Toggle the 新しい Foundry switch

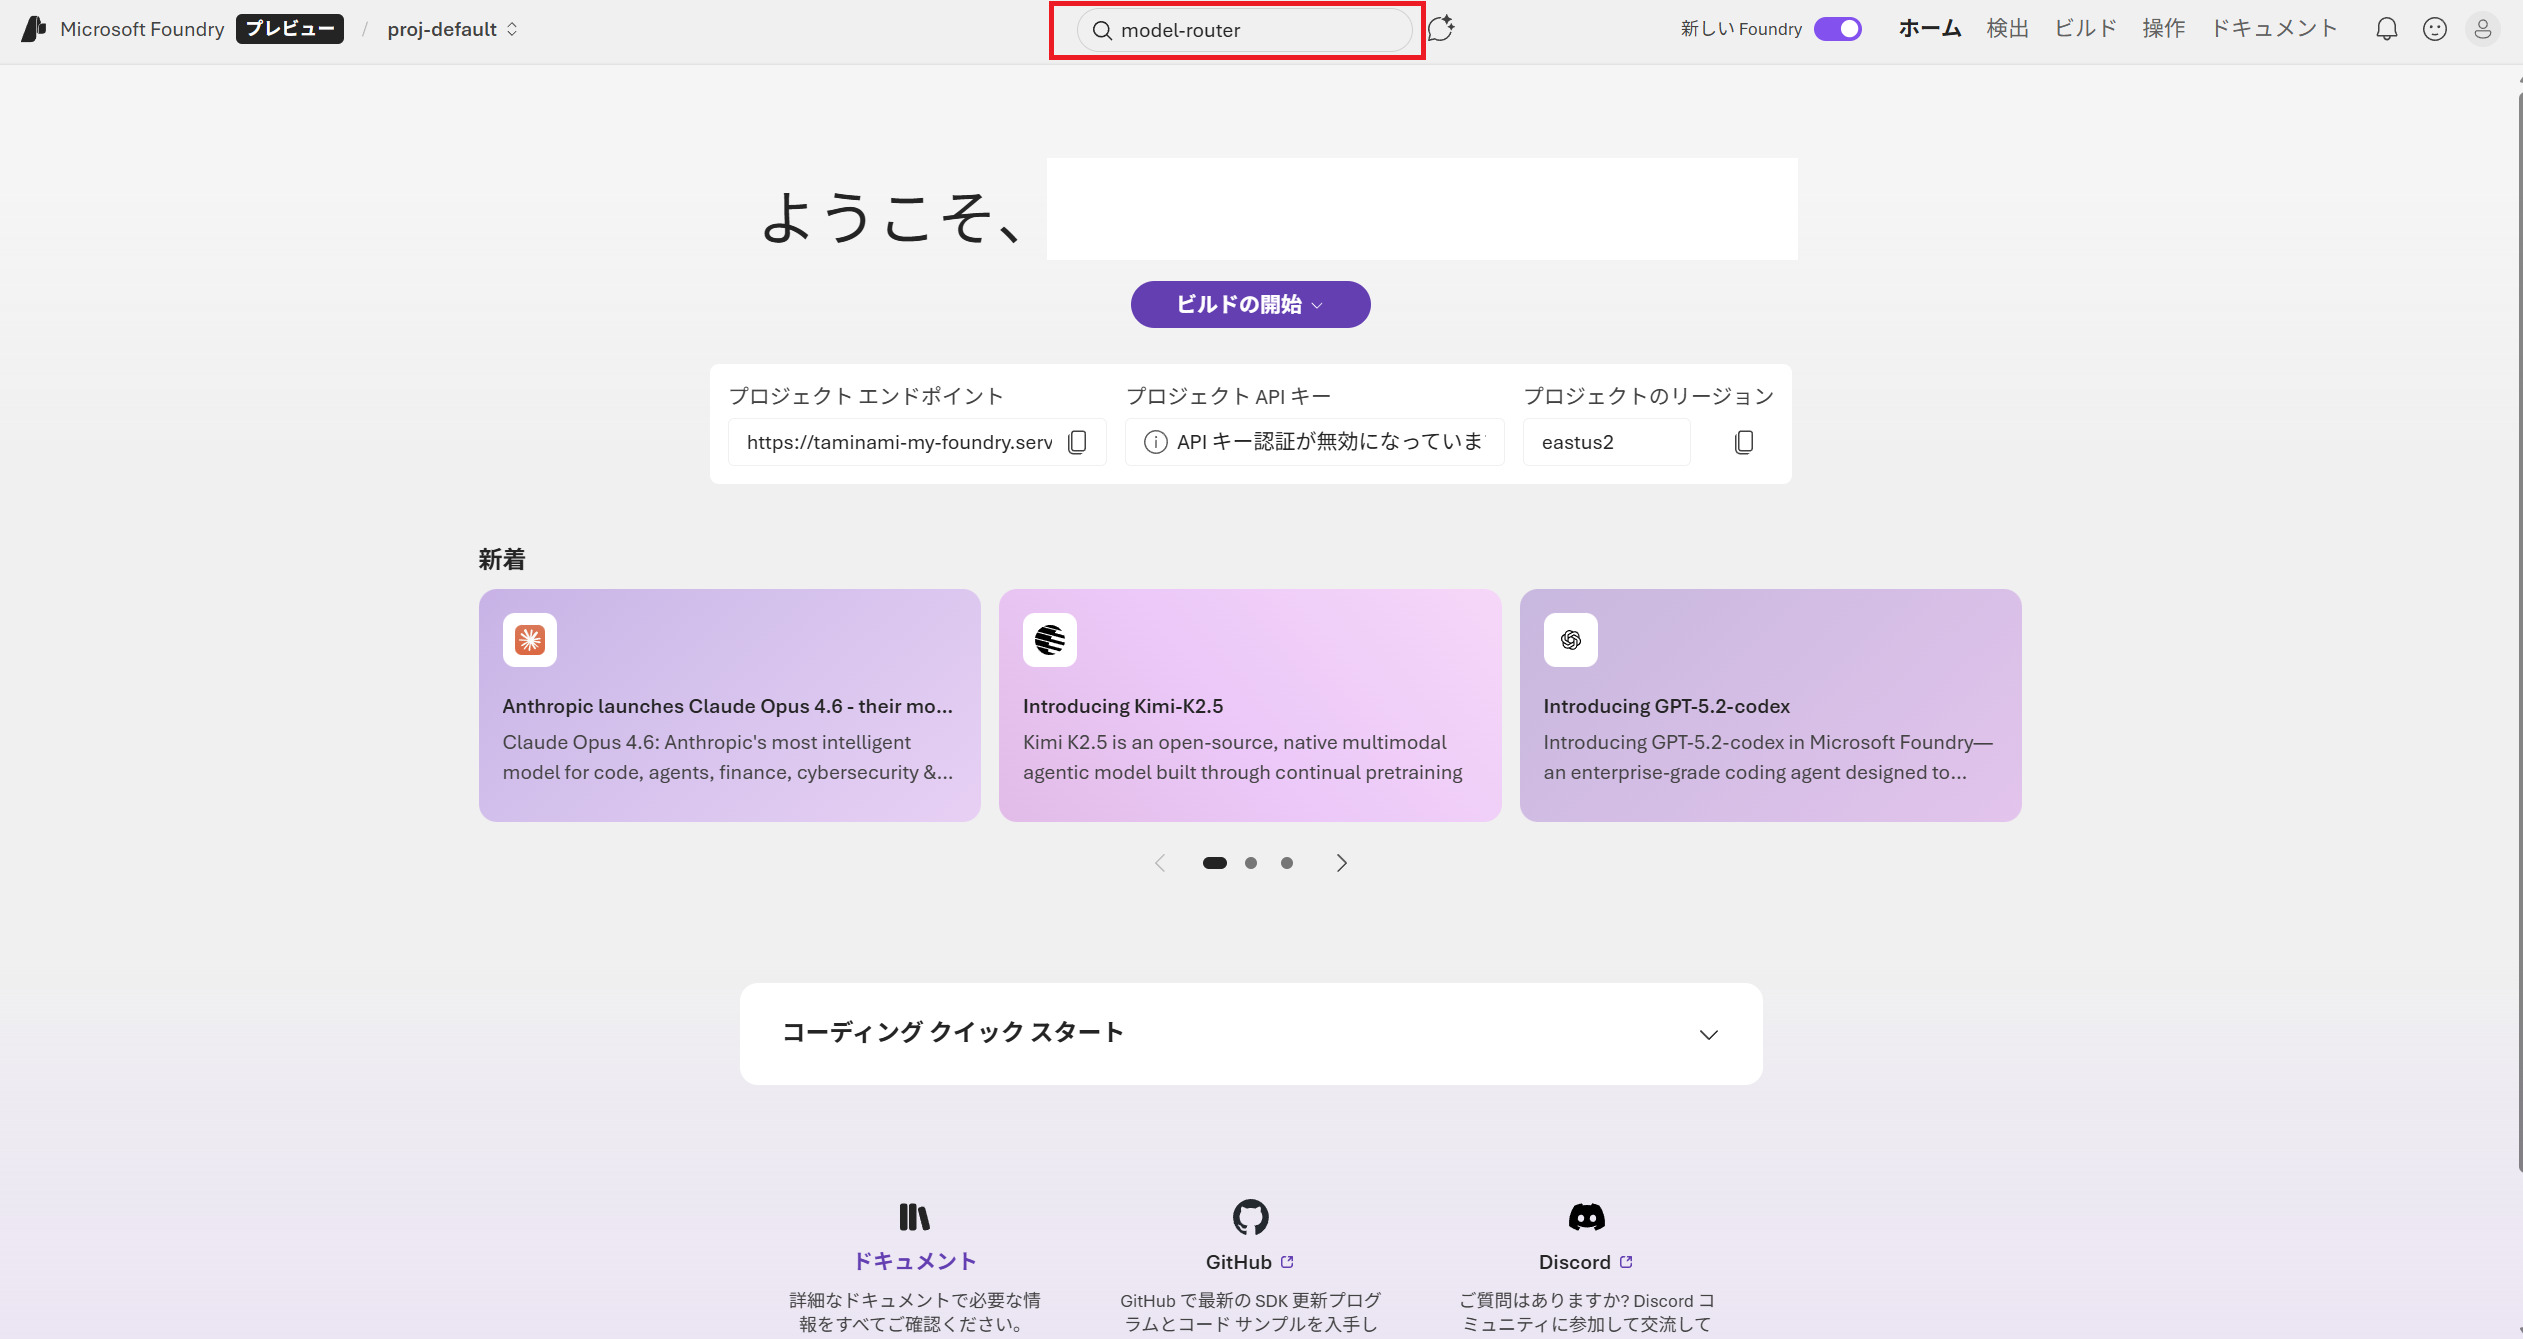point(1837,29)
